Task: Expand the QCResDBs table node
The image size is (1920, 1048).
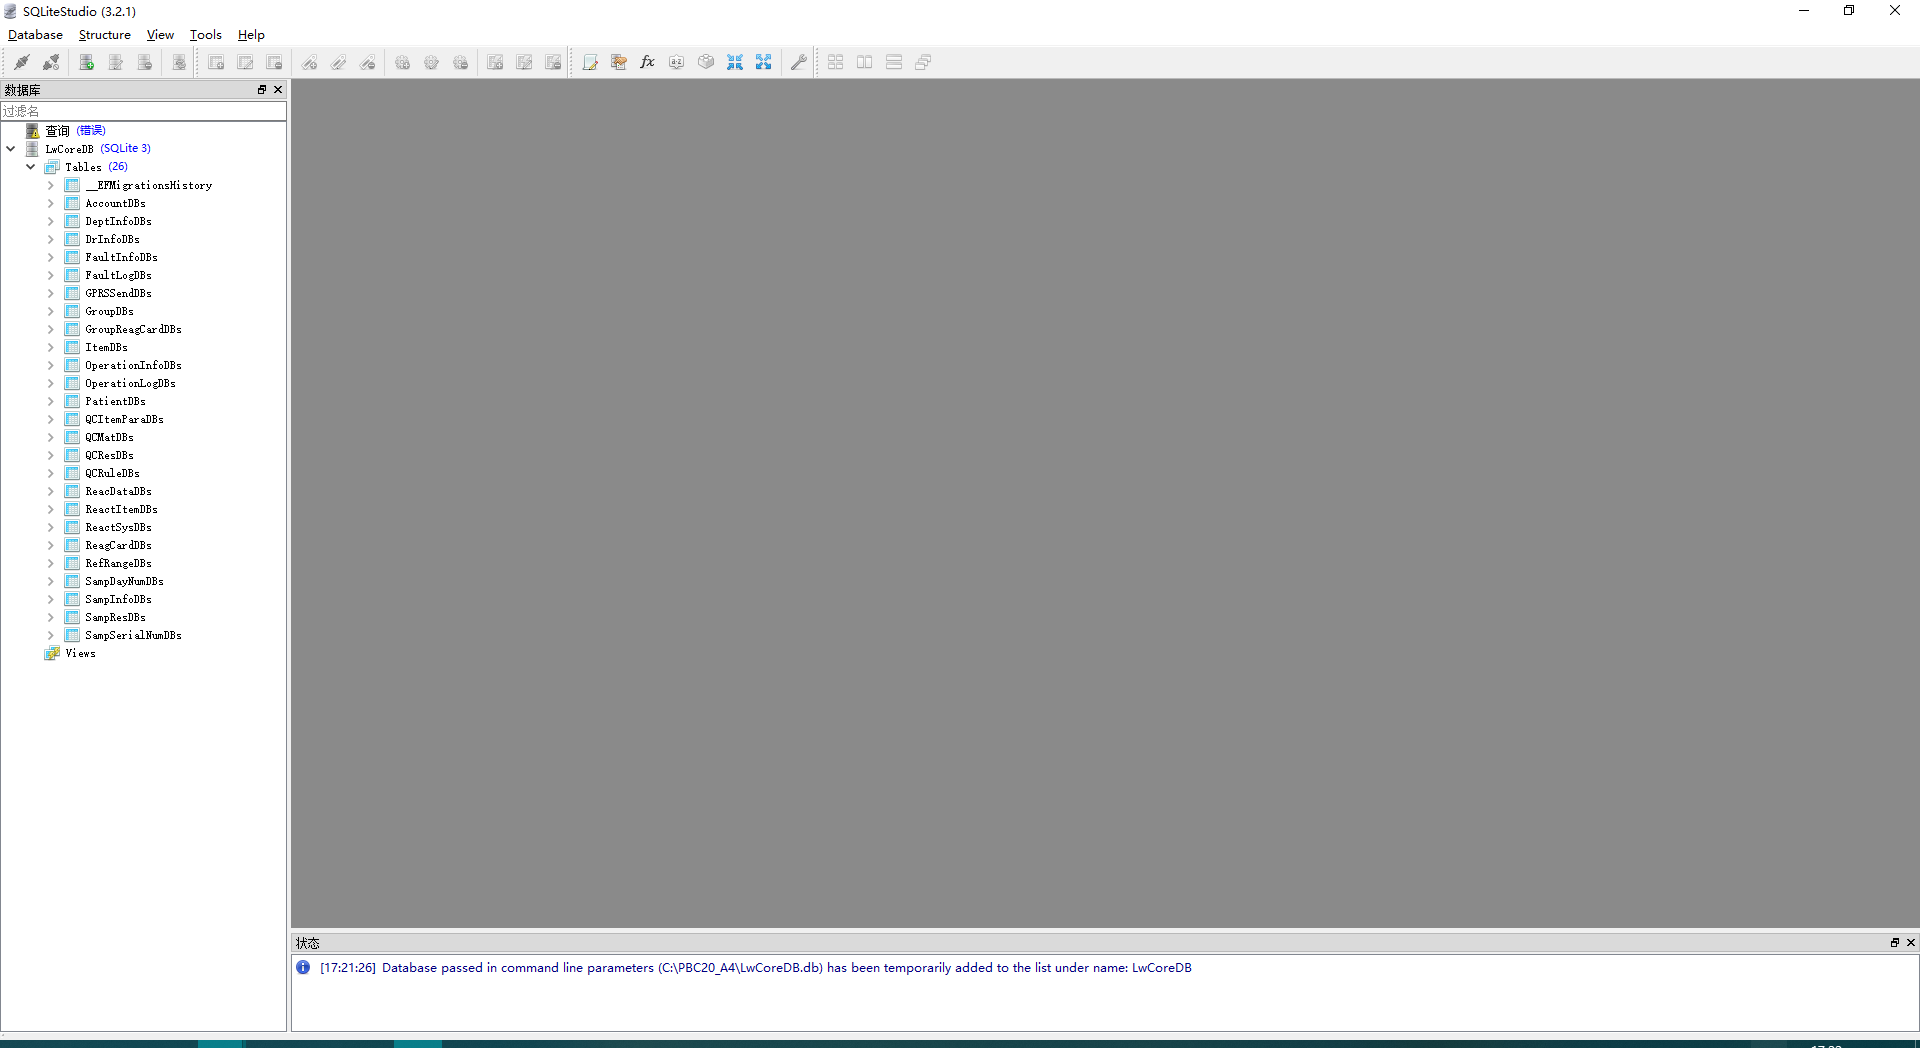Action: tap(51, 455)
